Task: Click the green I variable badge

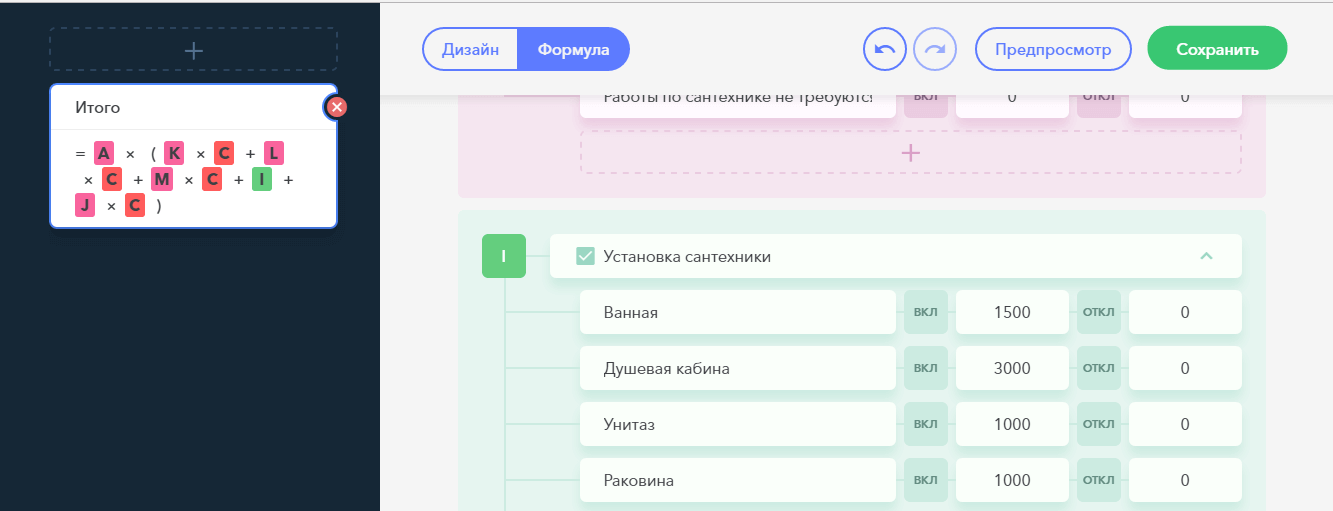Action: (x=503, y=256)
